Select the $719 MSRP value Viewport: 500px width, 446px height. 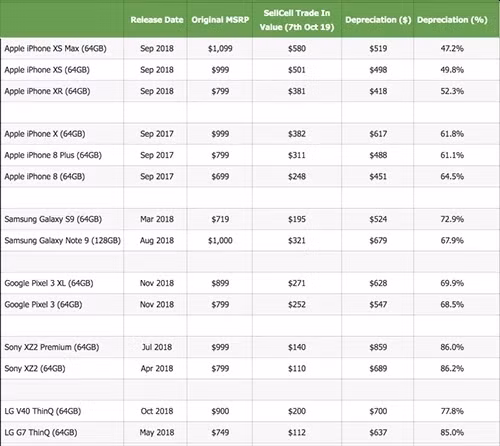[220, 219]
